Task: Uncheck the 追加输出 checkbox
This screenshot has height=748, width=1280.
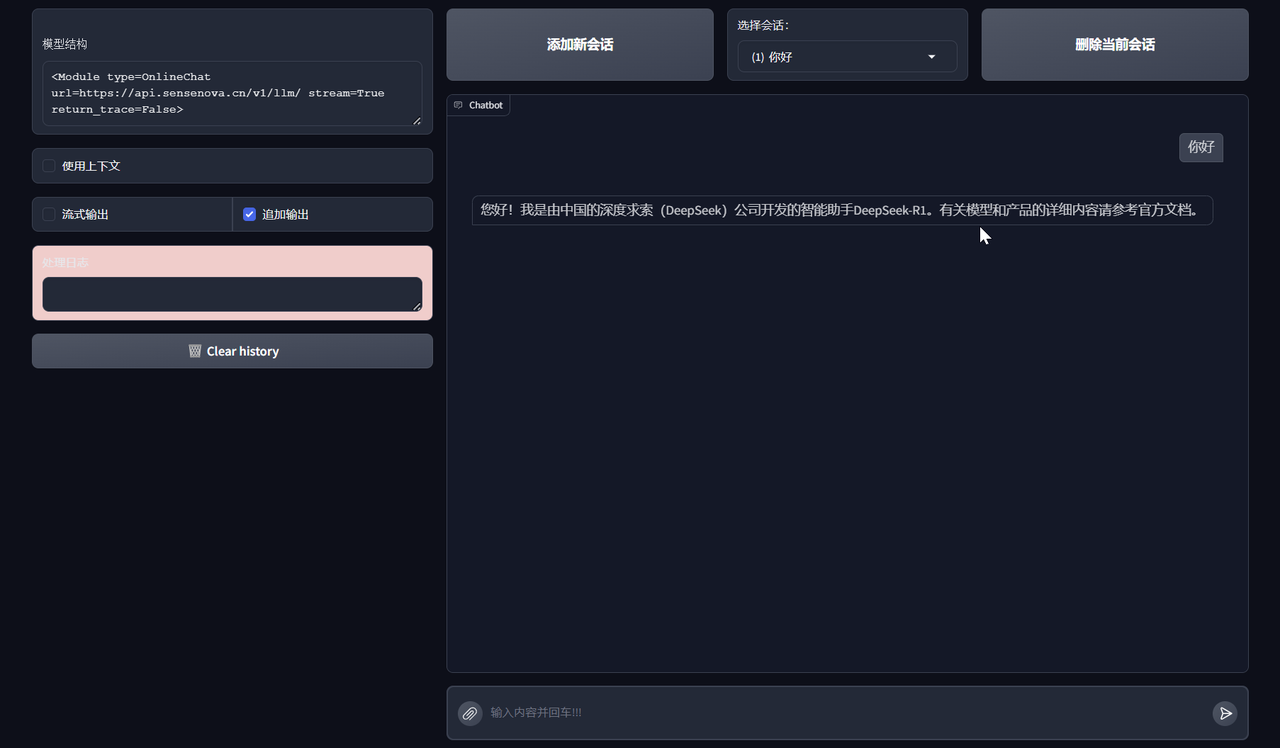Action: pos(250,214)
